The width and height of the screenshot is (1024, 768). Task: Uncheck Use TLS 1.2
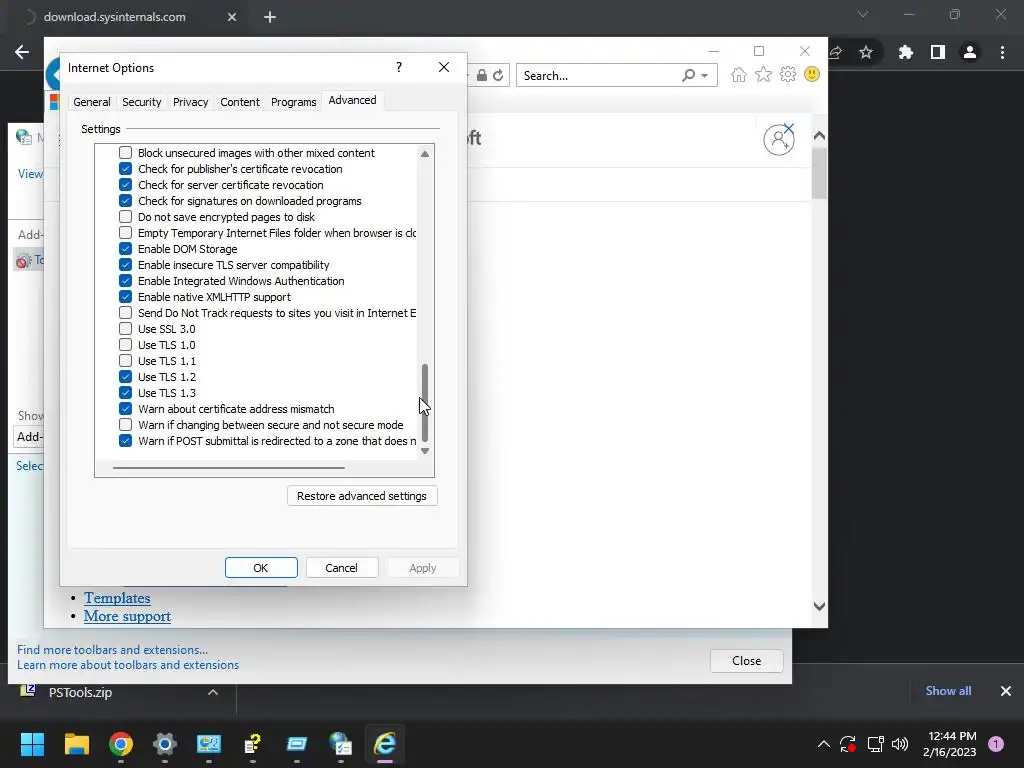[125, 377]
